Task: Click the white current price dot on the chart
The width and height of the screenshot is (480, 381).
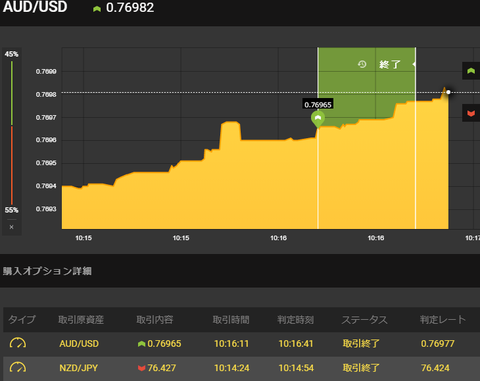Action: 448,92
